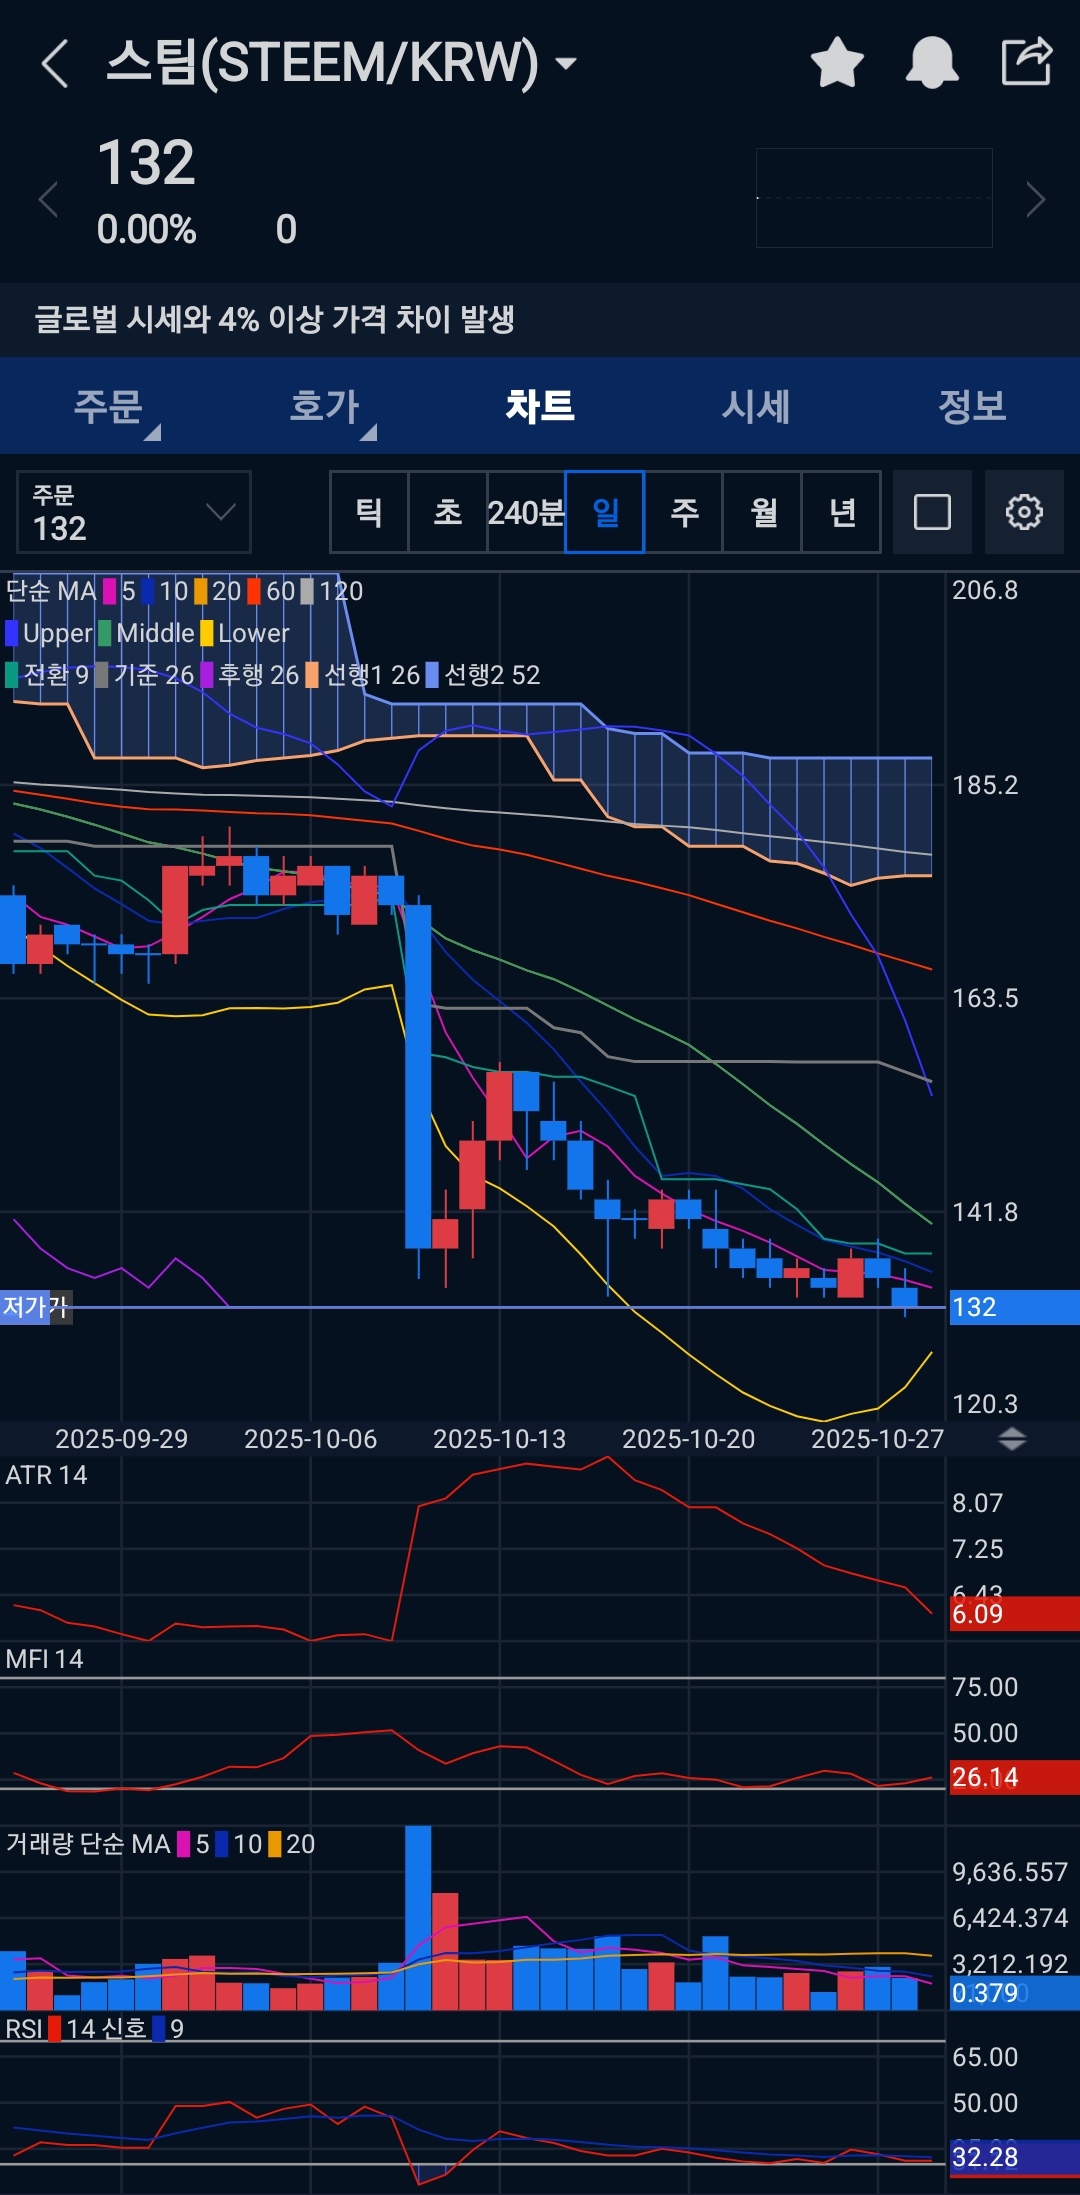Tap the RSI 14 신호 9 label
The width and height of the screenshot is (1080, 2195).
[94, 2029]
